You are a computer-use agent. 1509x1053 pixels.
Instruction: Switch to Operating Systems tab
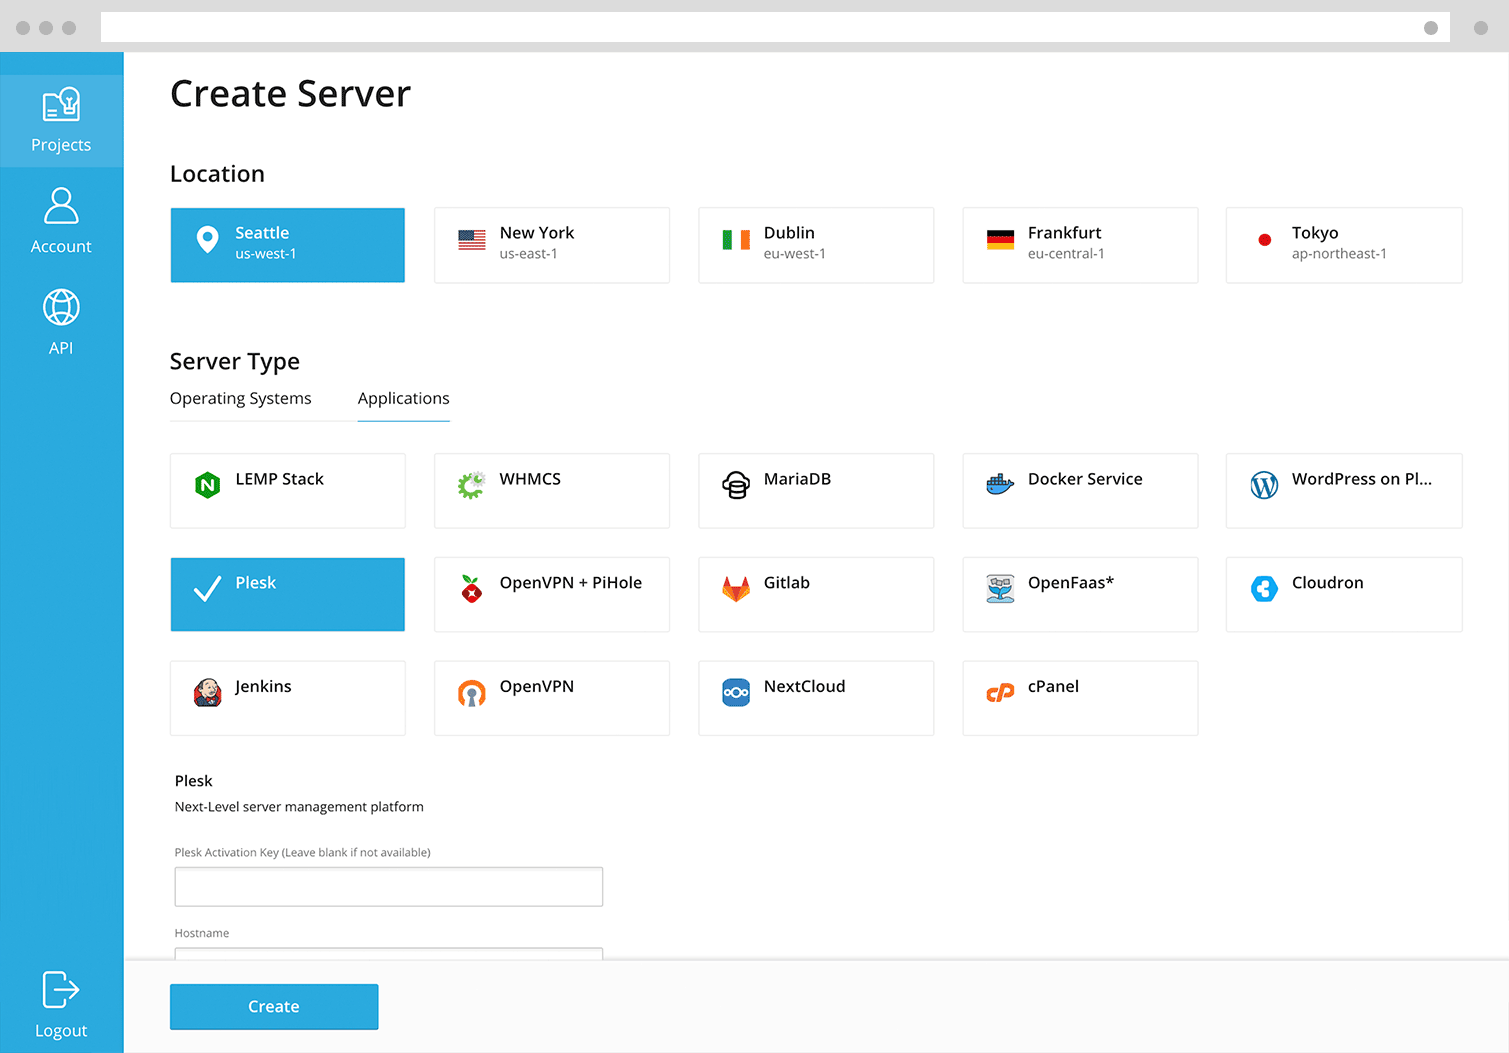(241, 398)
